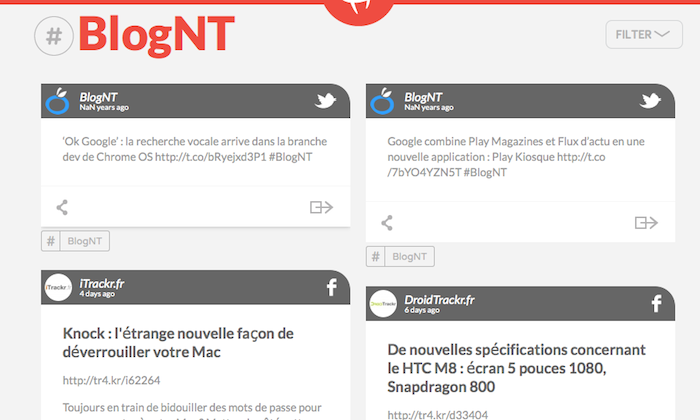
Task: Click the hash symbol circle beside BlogNT title
Action: 54,36
